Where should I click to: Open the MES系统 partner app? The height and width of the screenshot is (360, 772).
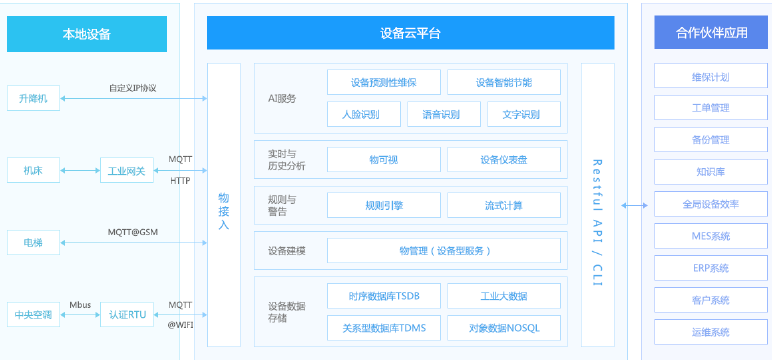[x=711, y=236]
